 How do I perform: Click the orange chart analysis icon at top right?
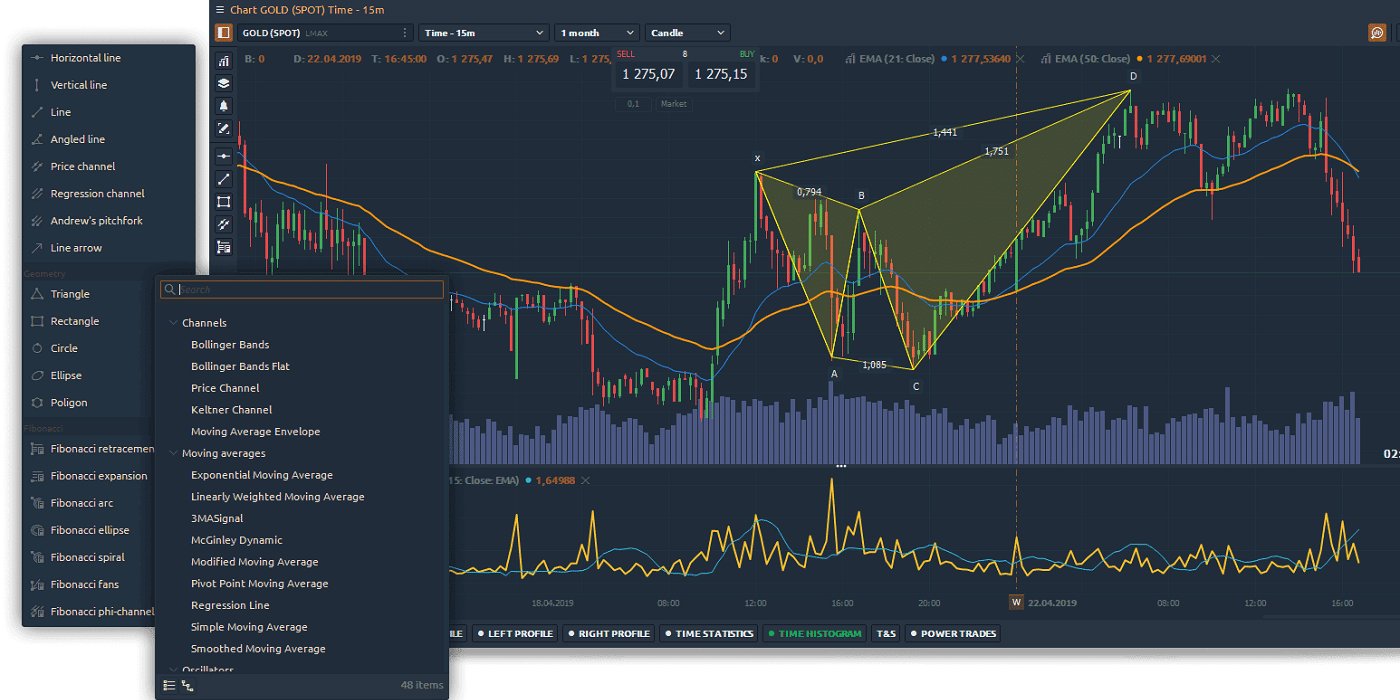pos(1377,33)
